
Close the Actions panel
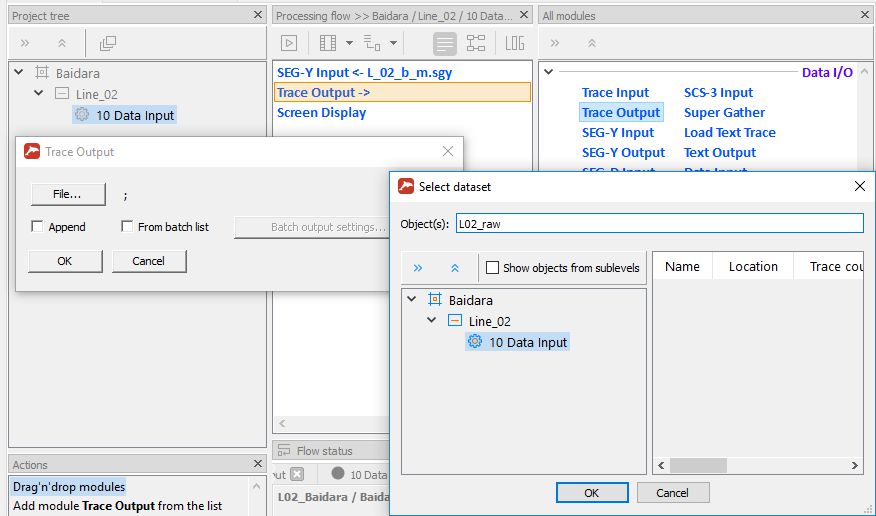258,464
